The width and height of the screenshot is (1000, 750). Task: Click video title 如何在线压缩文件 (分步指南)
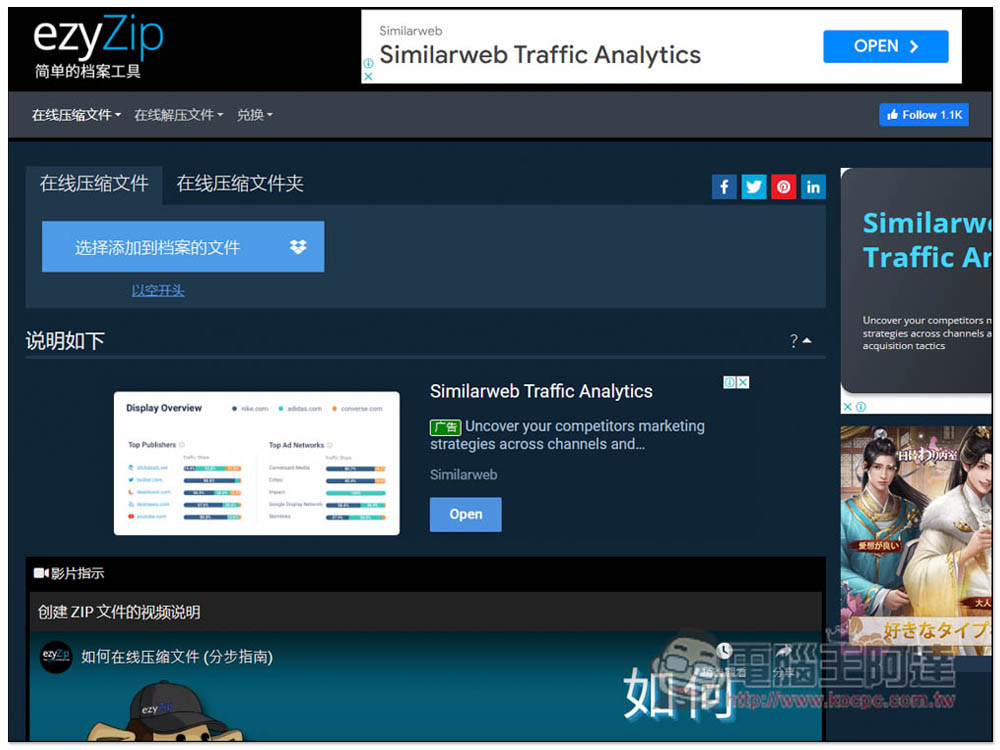[177, 657]
